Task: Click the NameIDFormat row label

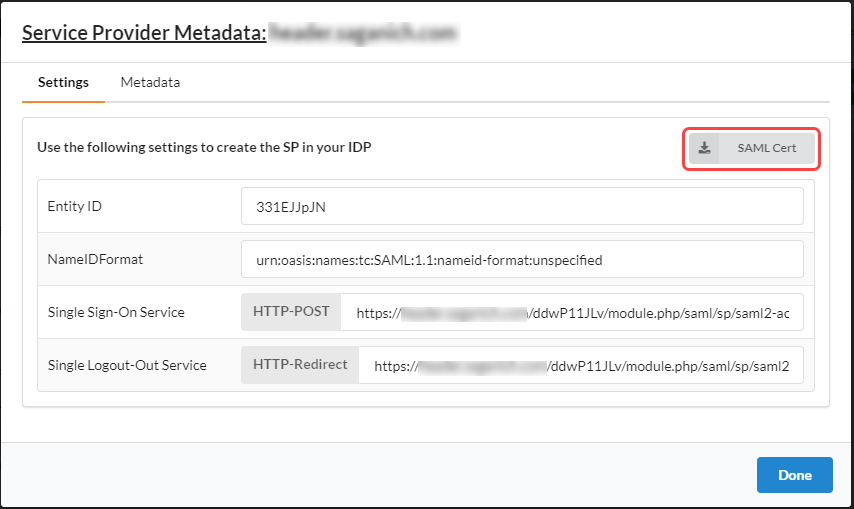Action: 95,259
